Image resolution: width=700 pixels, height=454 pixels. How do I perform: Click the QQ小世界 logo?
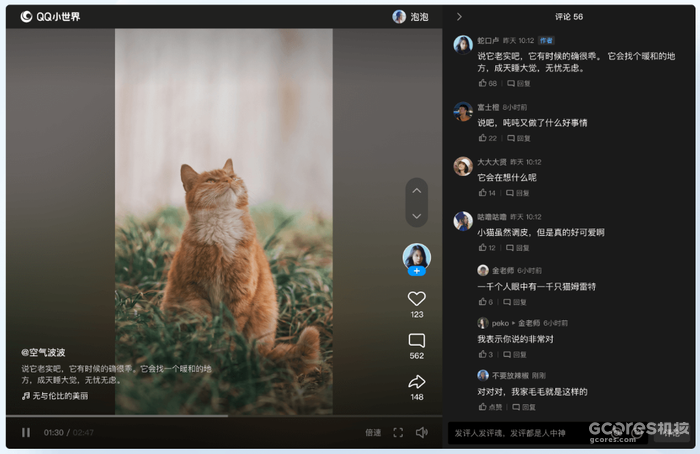[x=50, y=17]
